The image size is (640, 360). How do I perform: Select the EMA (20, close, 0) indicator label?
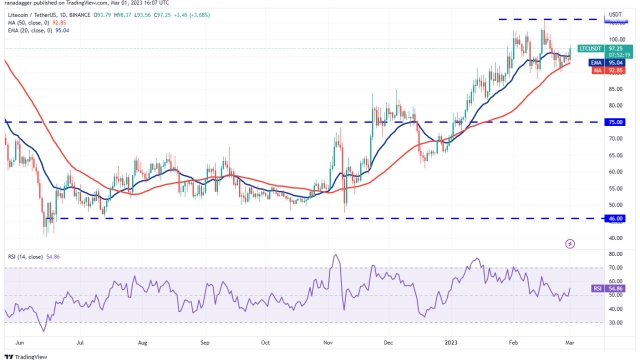click(x=30, y=31)
